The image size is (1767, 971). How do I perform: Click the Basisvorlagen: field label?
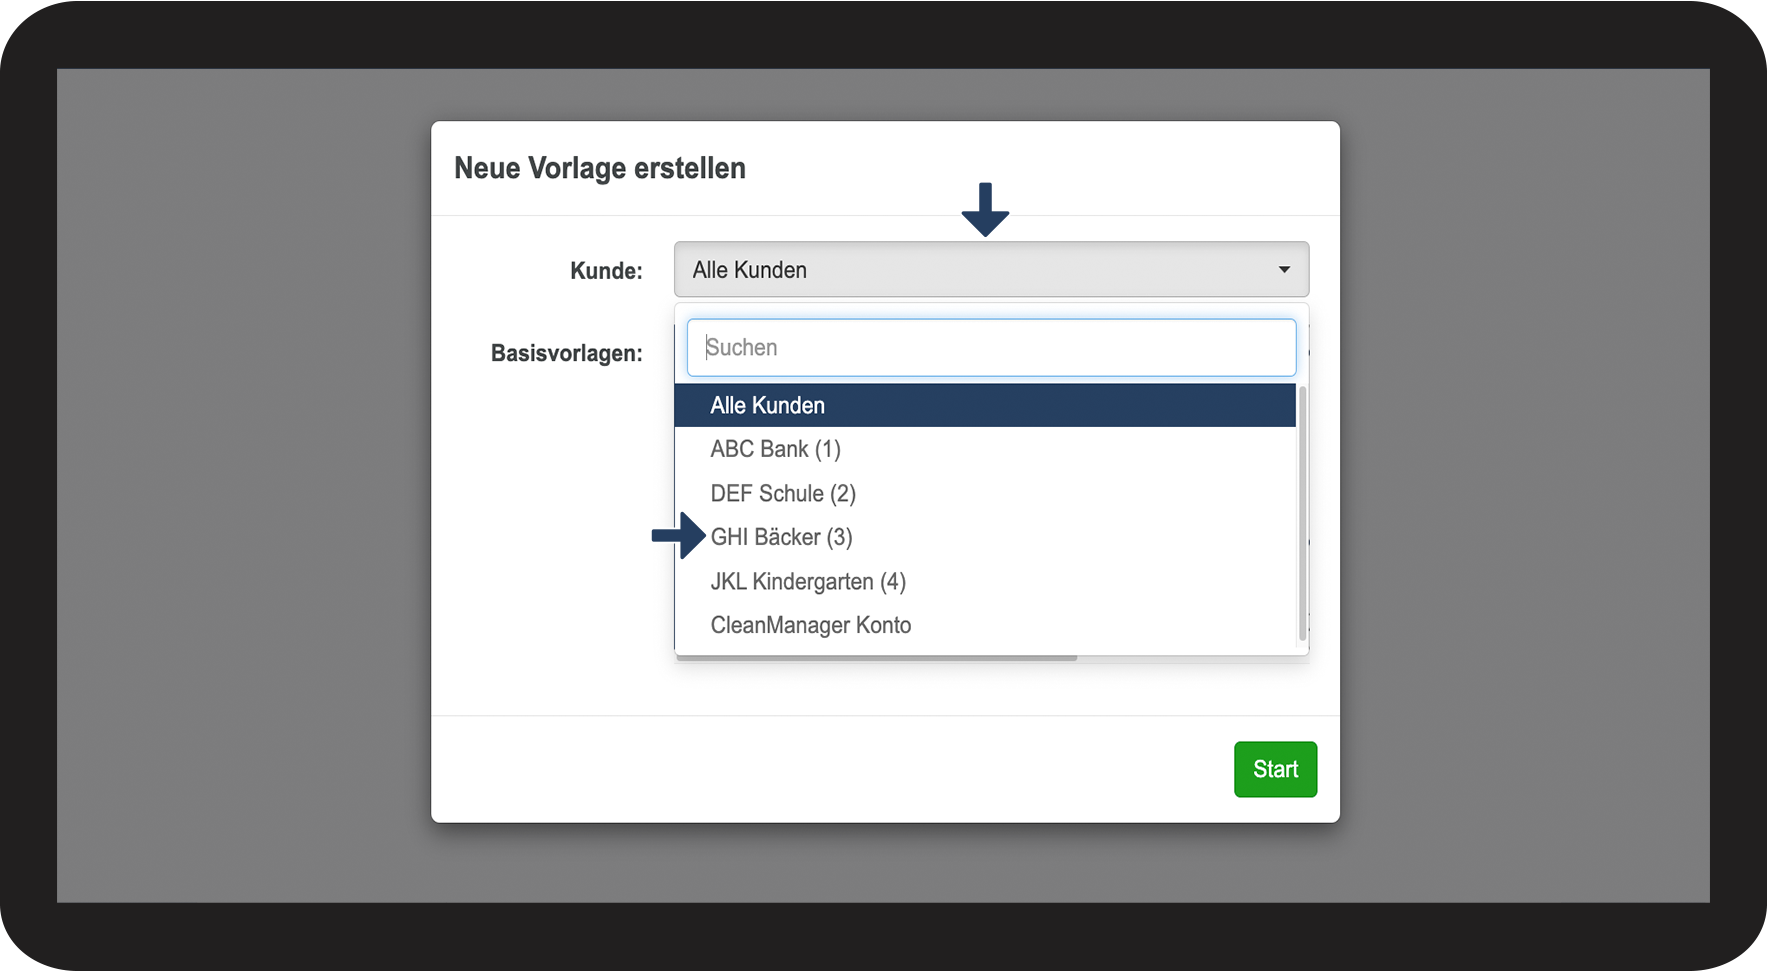(566, 353)
